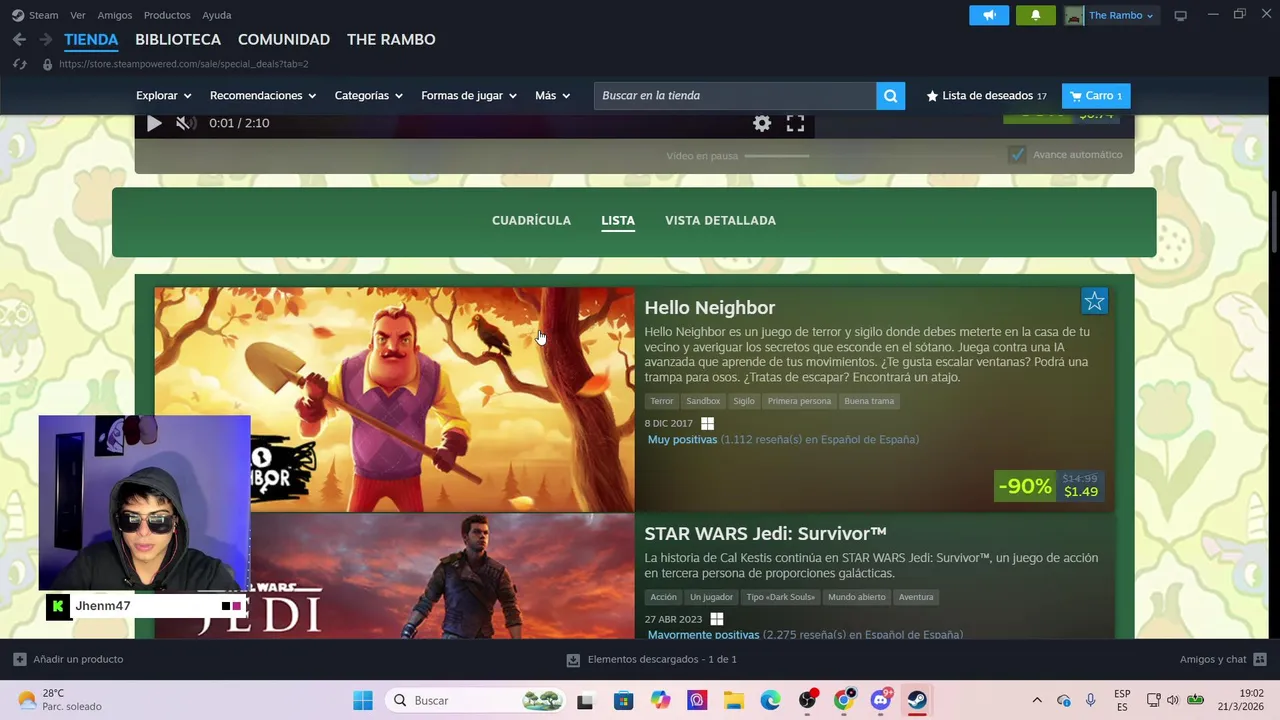The height and width of the screenshot is (720, 1280).
Task: Open the Amigos menu
Action: click(115, 15)
